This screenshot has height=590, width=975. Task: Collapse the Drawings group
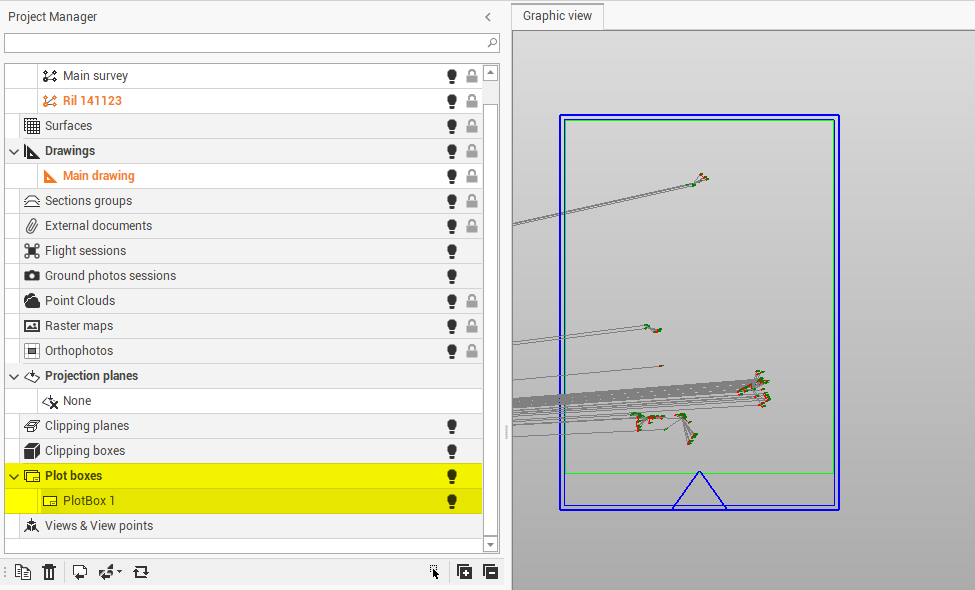(x=14, y=151)
